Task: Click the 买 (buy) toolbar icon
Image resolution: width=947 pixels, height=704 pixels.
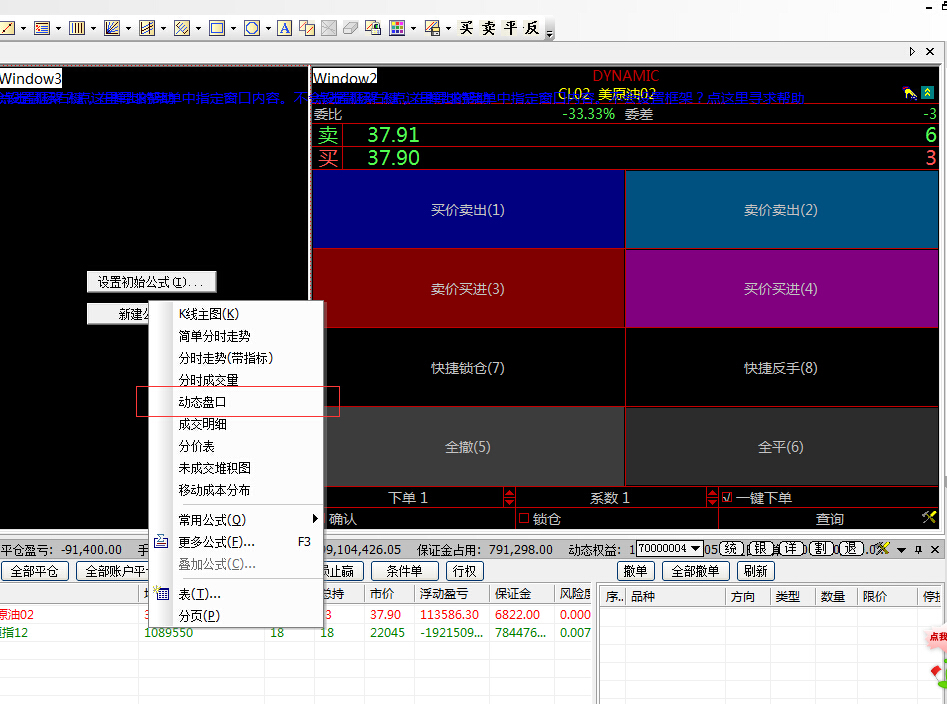Action: [467, 28]
